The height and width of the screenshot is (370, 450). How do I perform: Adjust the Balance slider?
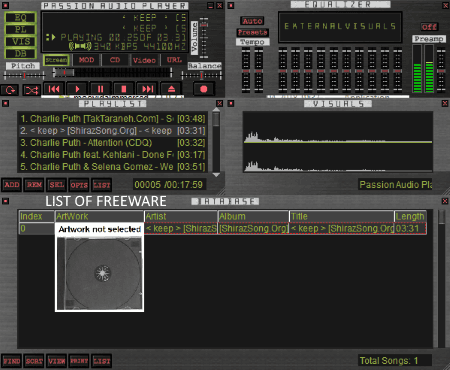click(x=202, y=76)
